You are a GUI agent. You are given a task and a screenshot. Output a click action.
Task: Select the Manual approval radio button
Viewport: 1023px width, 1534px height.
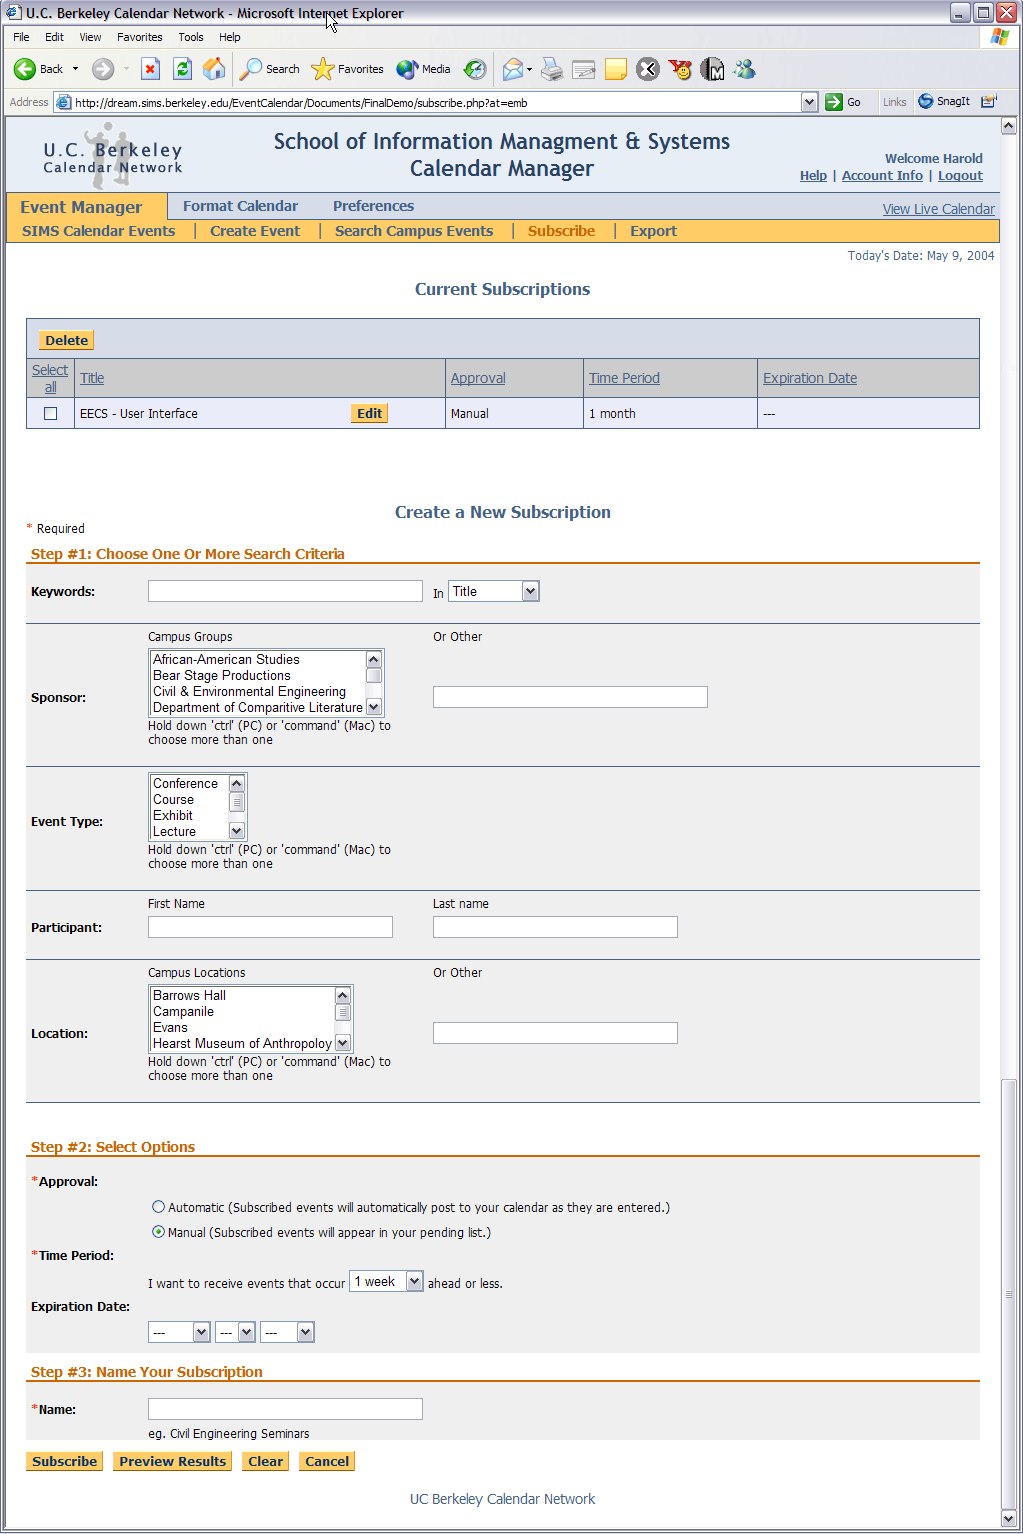point(158,1232)
